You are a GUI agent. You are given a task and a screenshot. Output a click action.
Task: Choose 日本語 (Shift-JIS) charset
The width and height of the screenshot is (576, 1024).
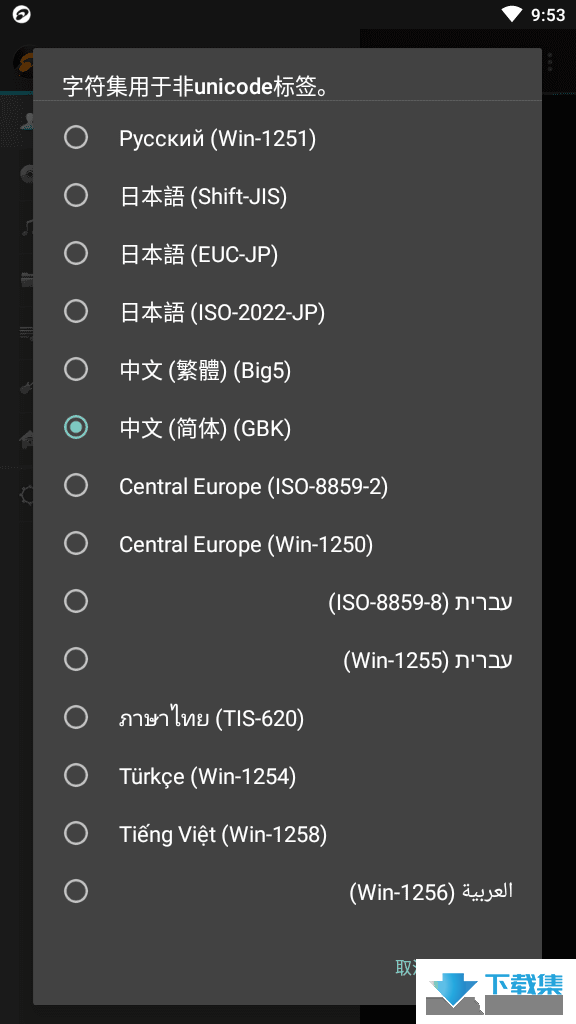coord(287,196)
